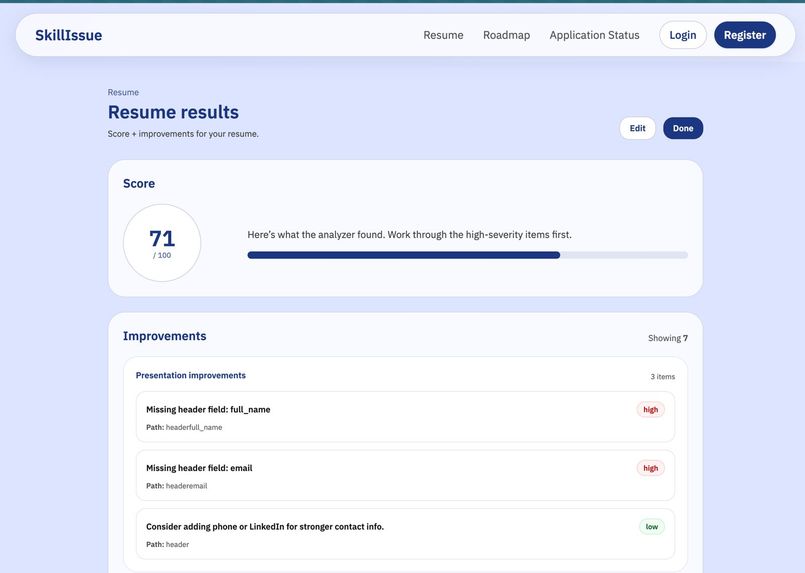Click the 71 / 100 score circle
Image resolution: width=805 pixels, height=573 pixels.
click(x=162, y=243)
